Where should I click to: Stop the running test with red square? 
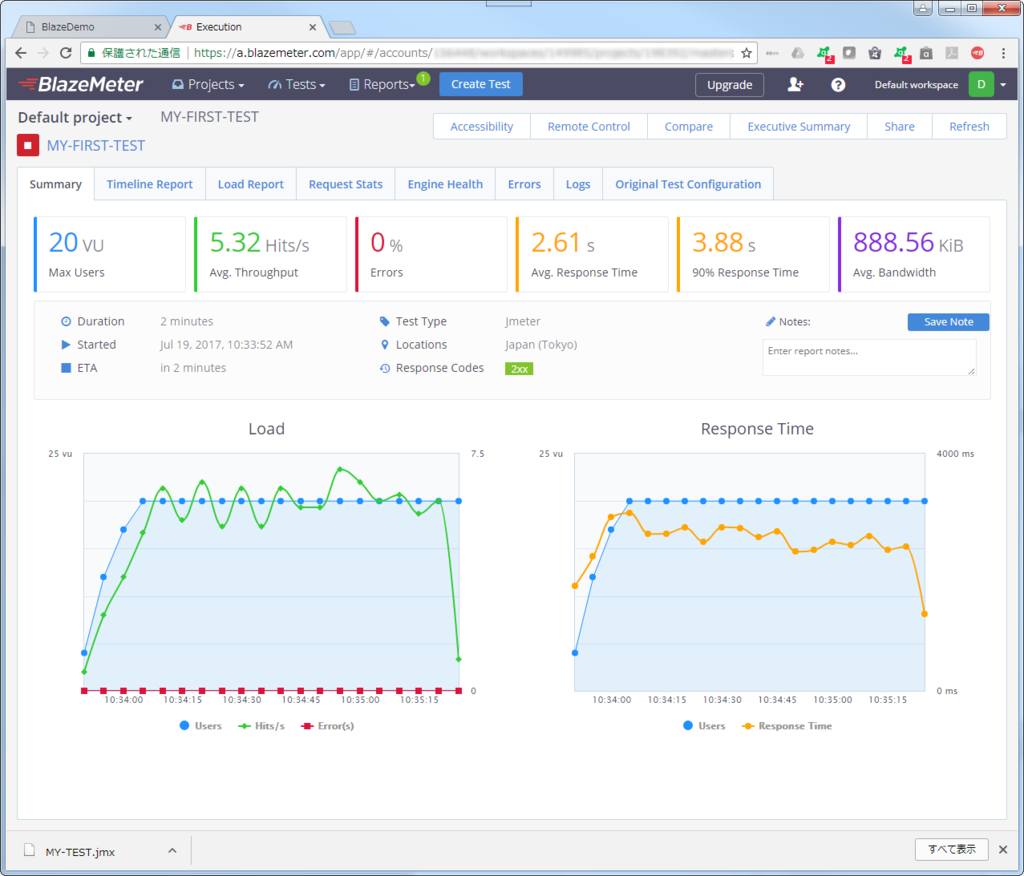pyautogui.click(x=28, y=145)
